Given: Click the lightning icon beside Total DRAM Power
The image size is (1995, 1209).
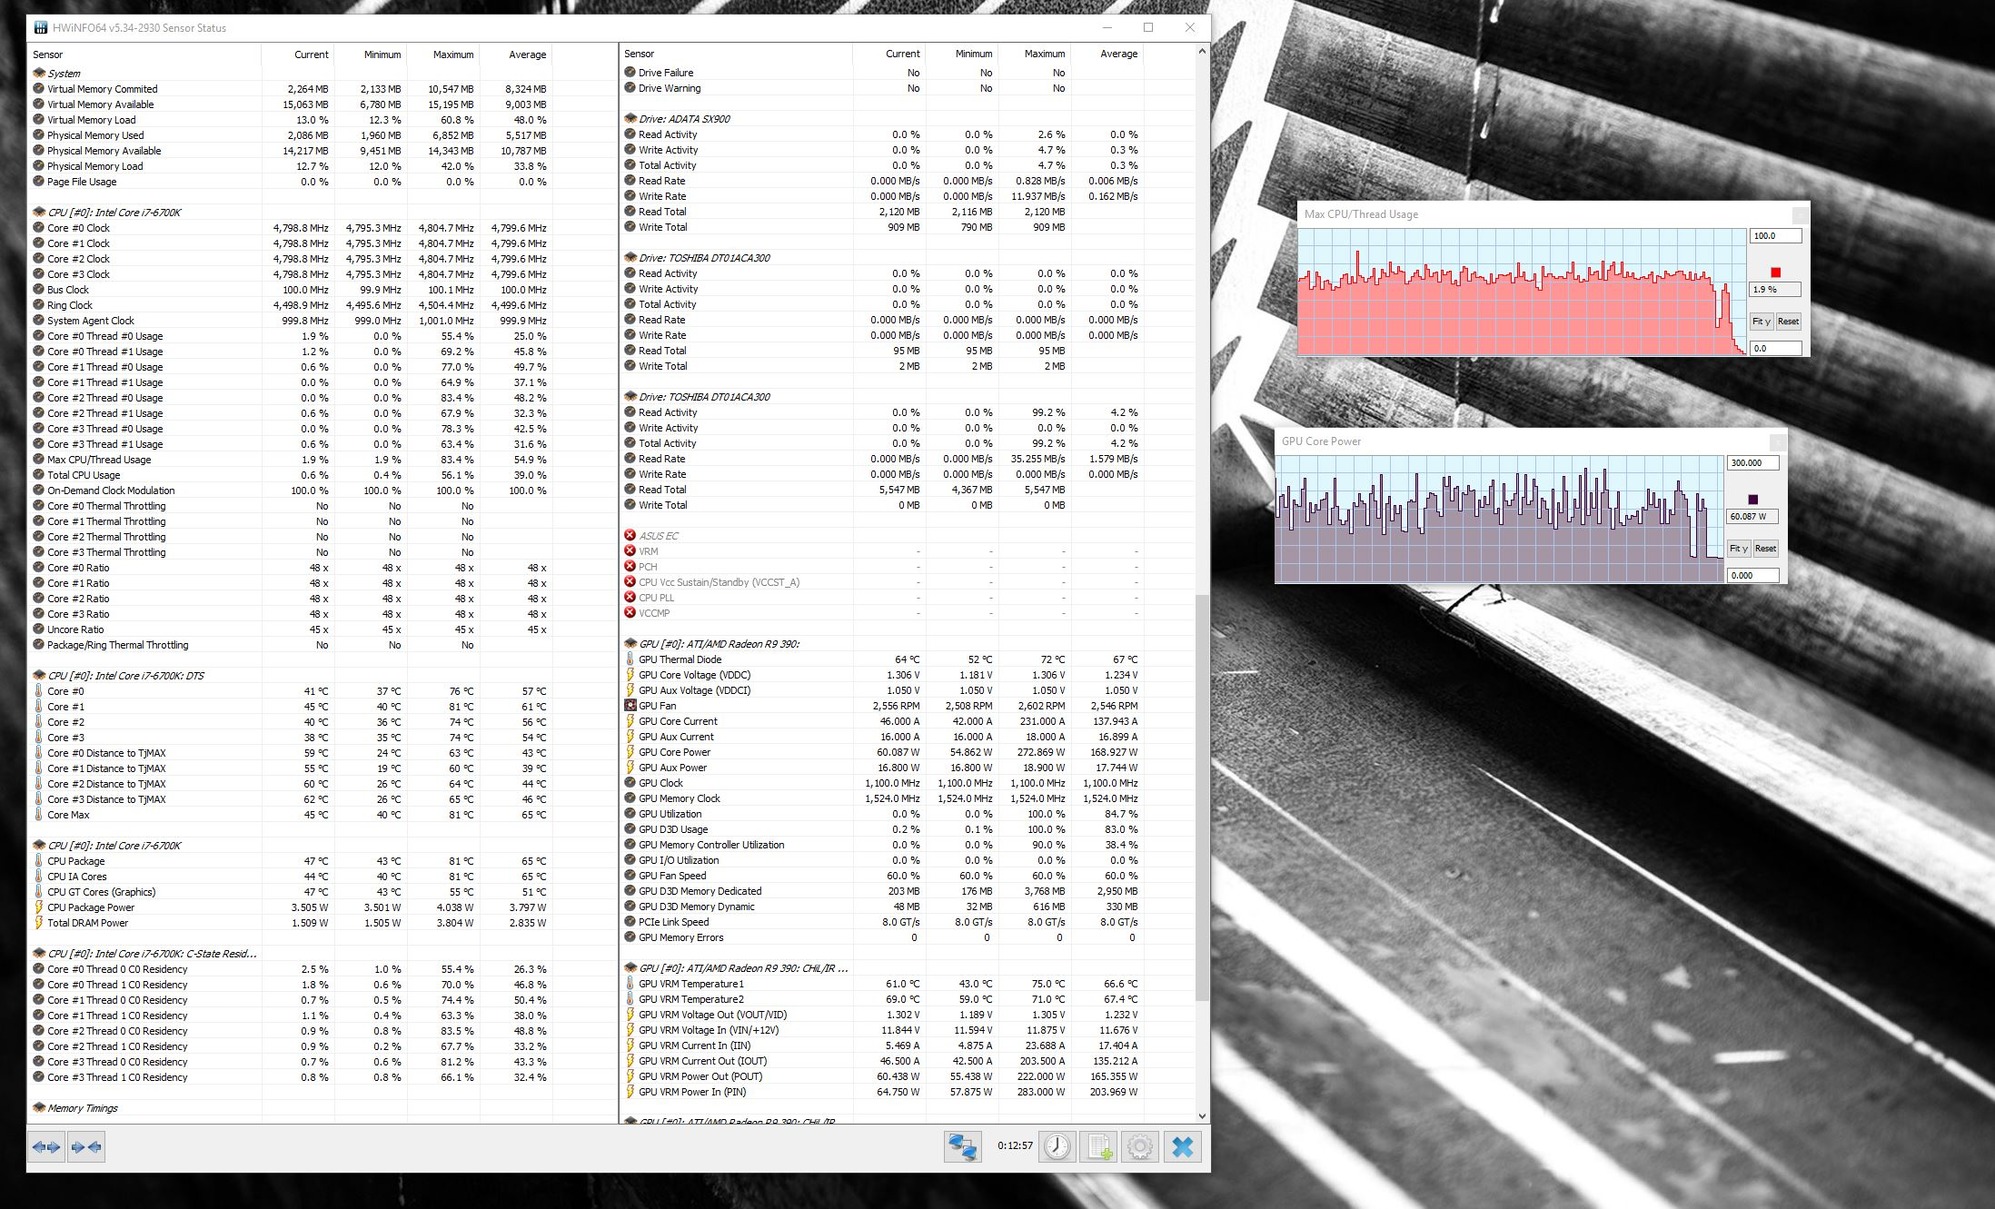Looking at the screenshot, I should (39, 923).
